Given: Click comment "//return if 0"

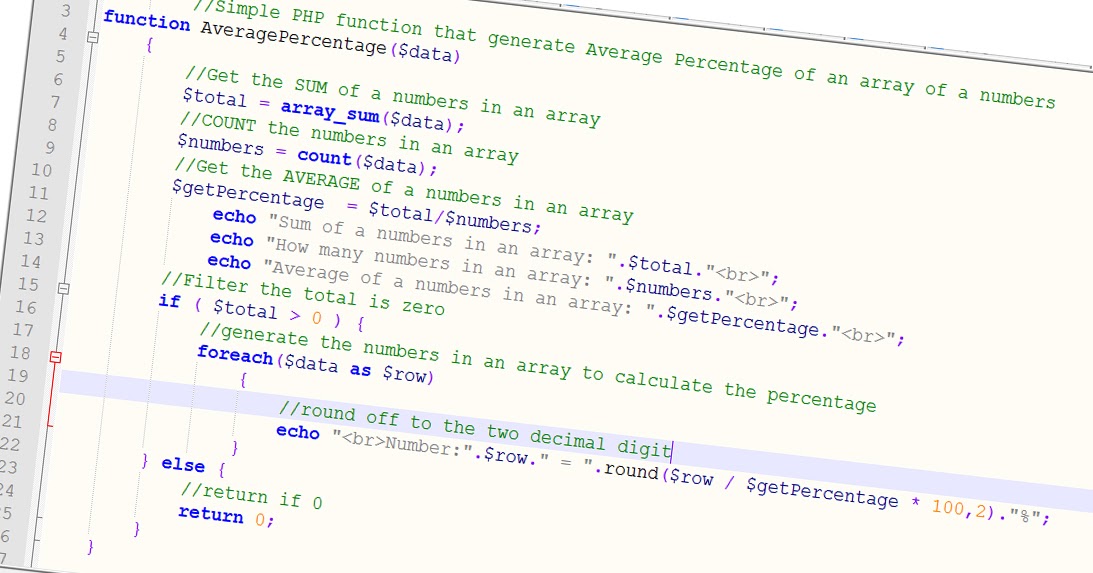Looking at the screenshot, I should (252, 495).
